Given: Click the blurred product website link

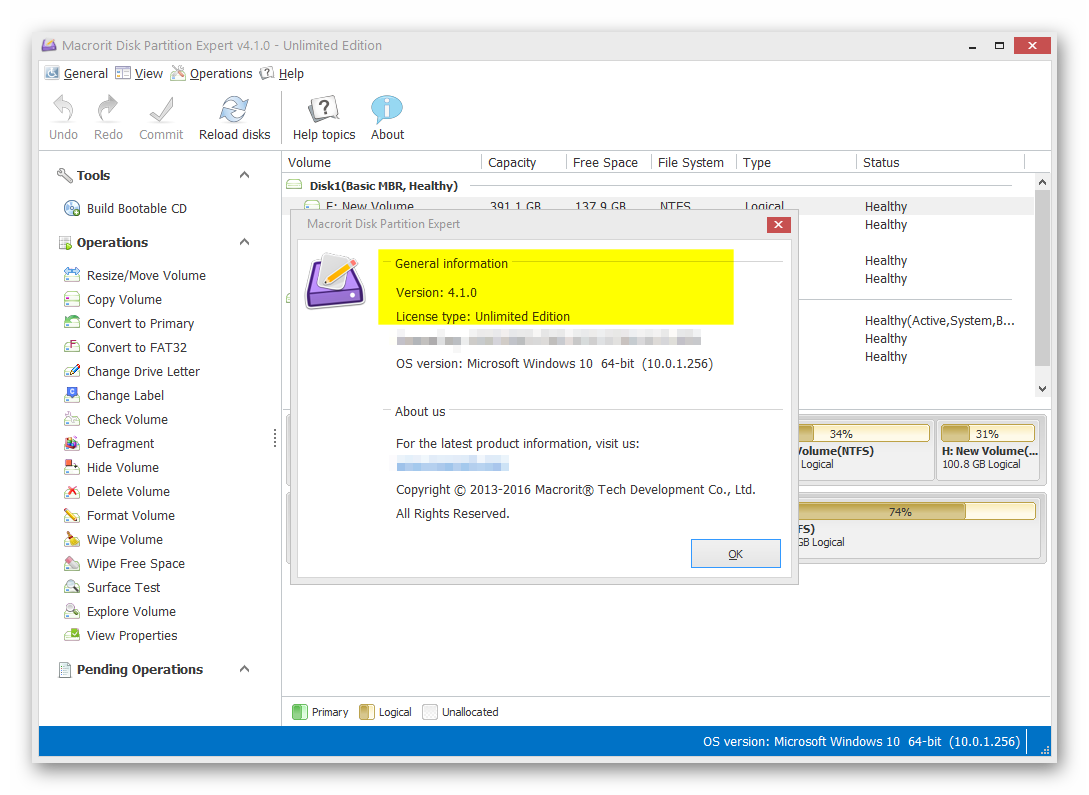Looking at the screenshot, I should coord(453,464).
